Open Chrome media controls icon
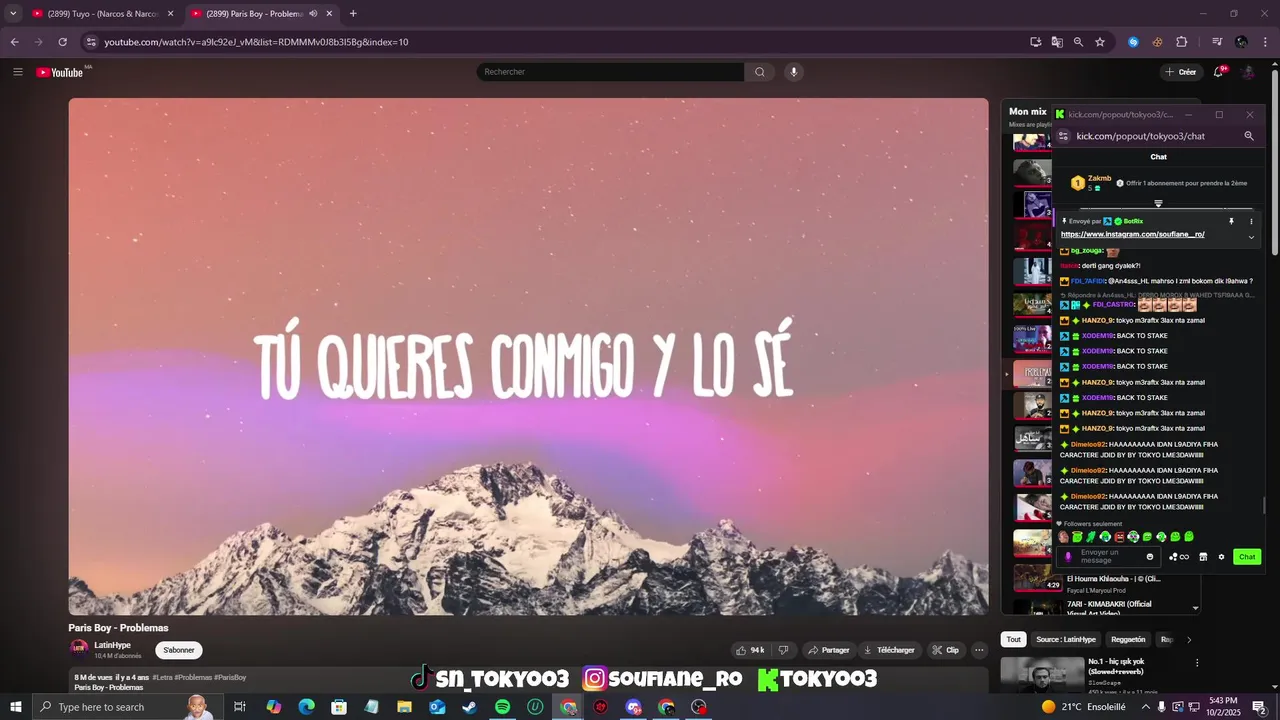Image resolution: width=1280 pixels, height=720 pixels. [1217, 42]
